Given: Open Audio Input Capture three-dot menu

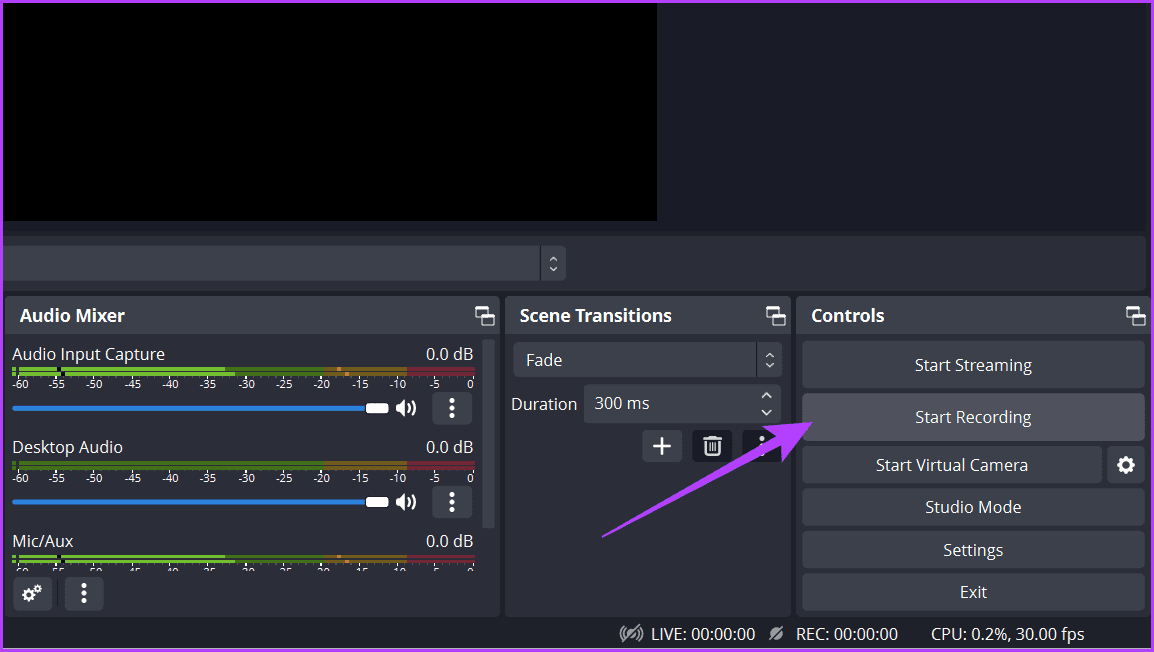Looking at the screenshot, I should tap(452, 408).
